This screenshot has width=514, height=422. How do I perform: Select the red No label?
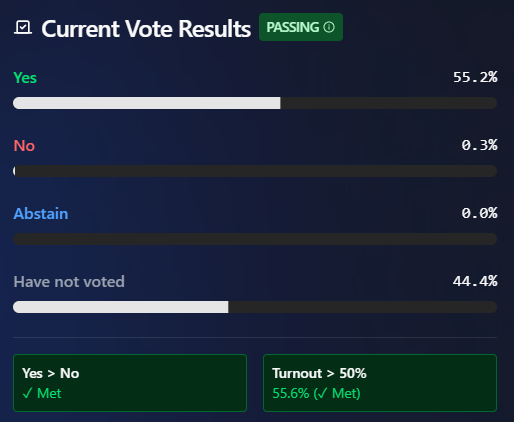(24, 146)
